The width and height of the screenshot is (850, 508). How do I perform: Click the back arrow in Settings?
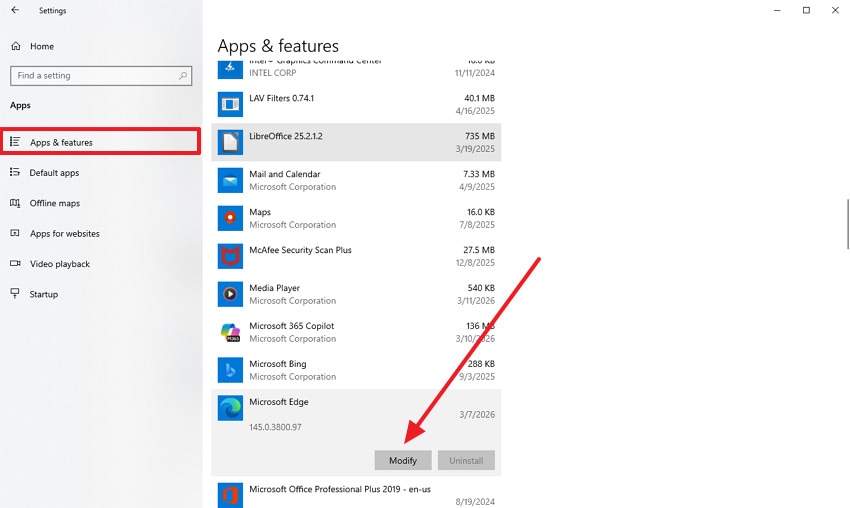click(15, 10)
